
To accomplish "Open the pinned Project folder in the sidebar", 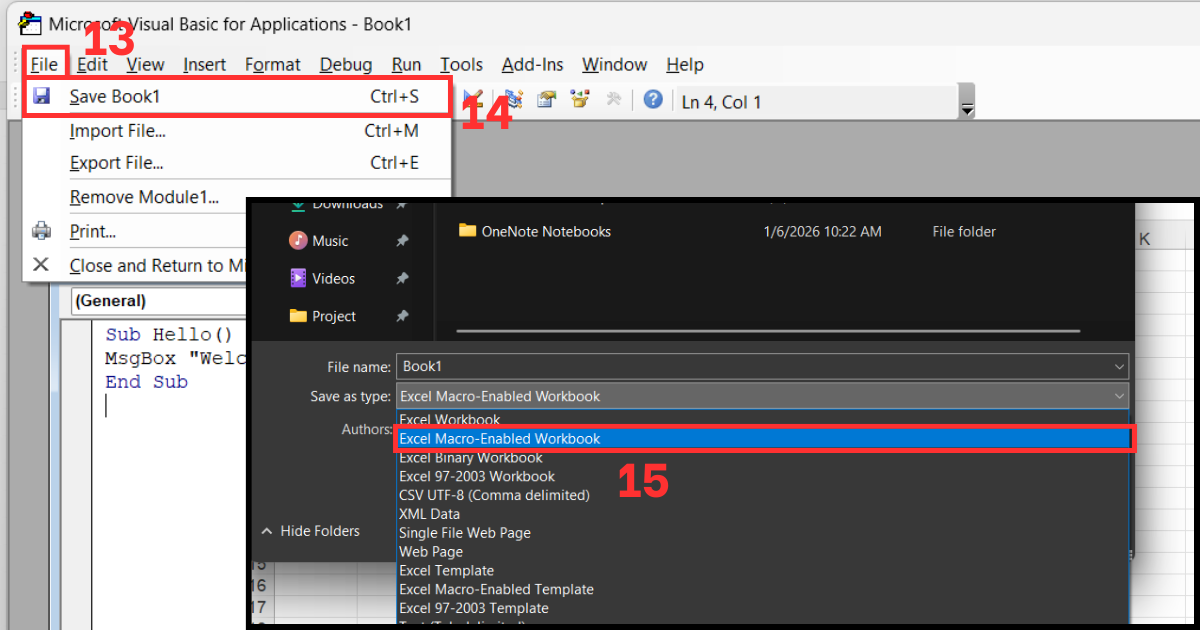I will coord(333,316).
